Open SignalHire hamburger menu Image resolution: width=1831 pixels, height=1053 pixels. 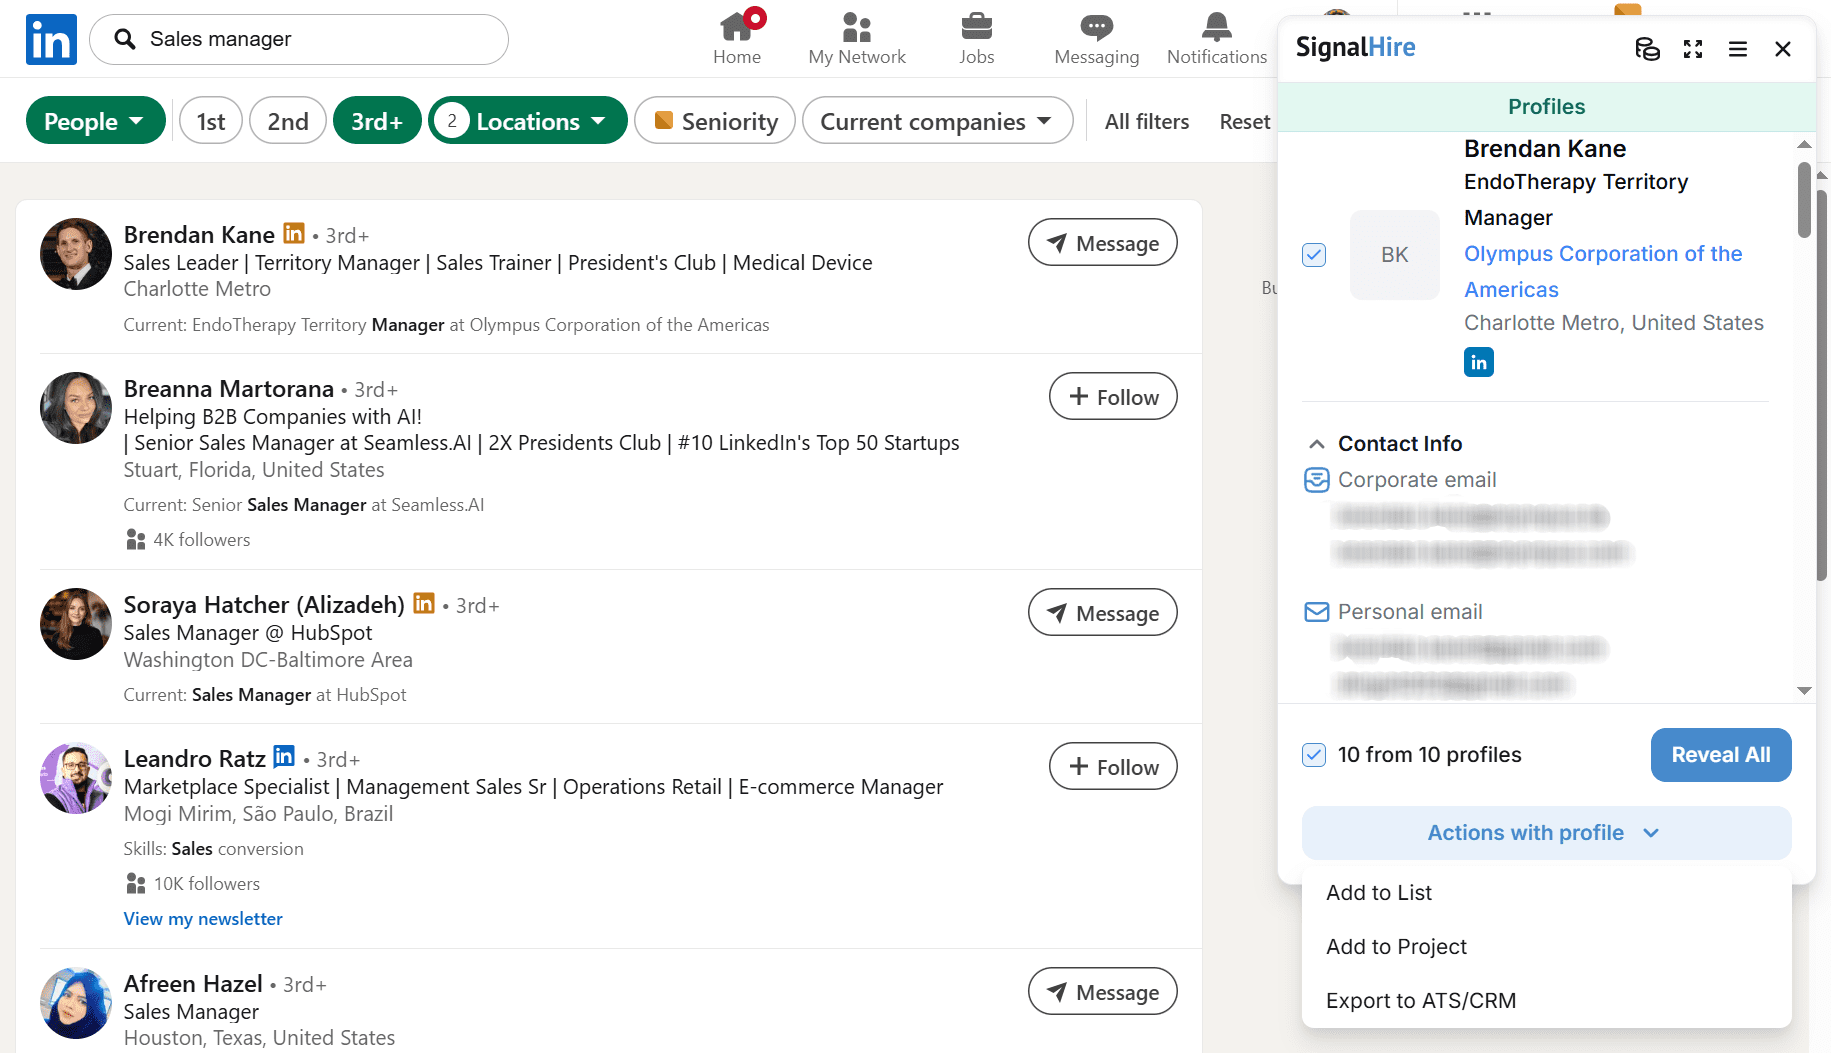[x=1738, y=49]
